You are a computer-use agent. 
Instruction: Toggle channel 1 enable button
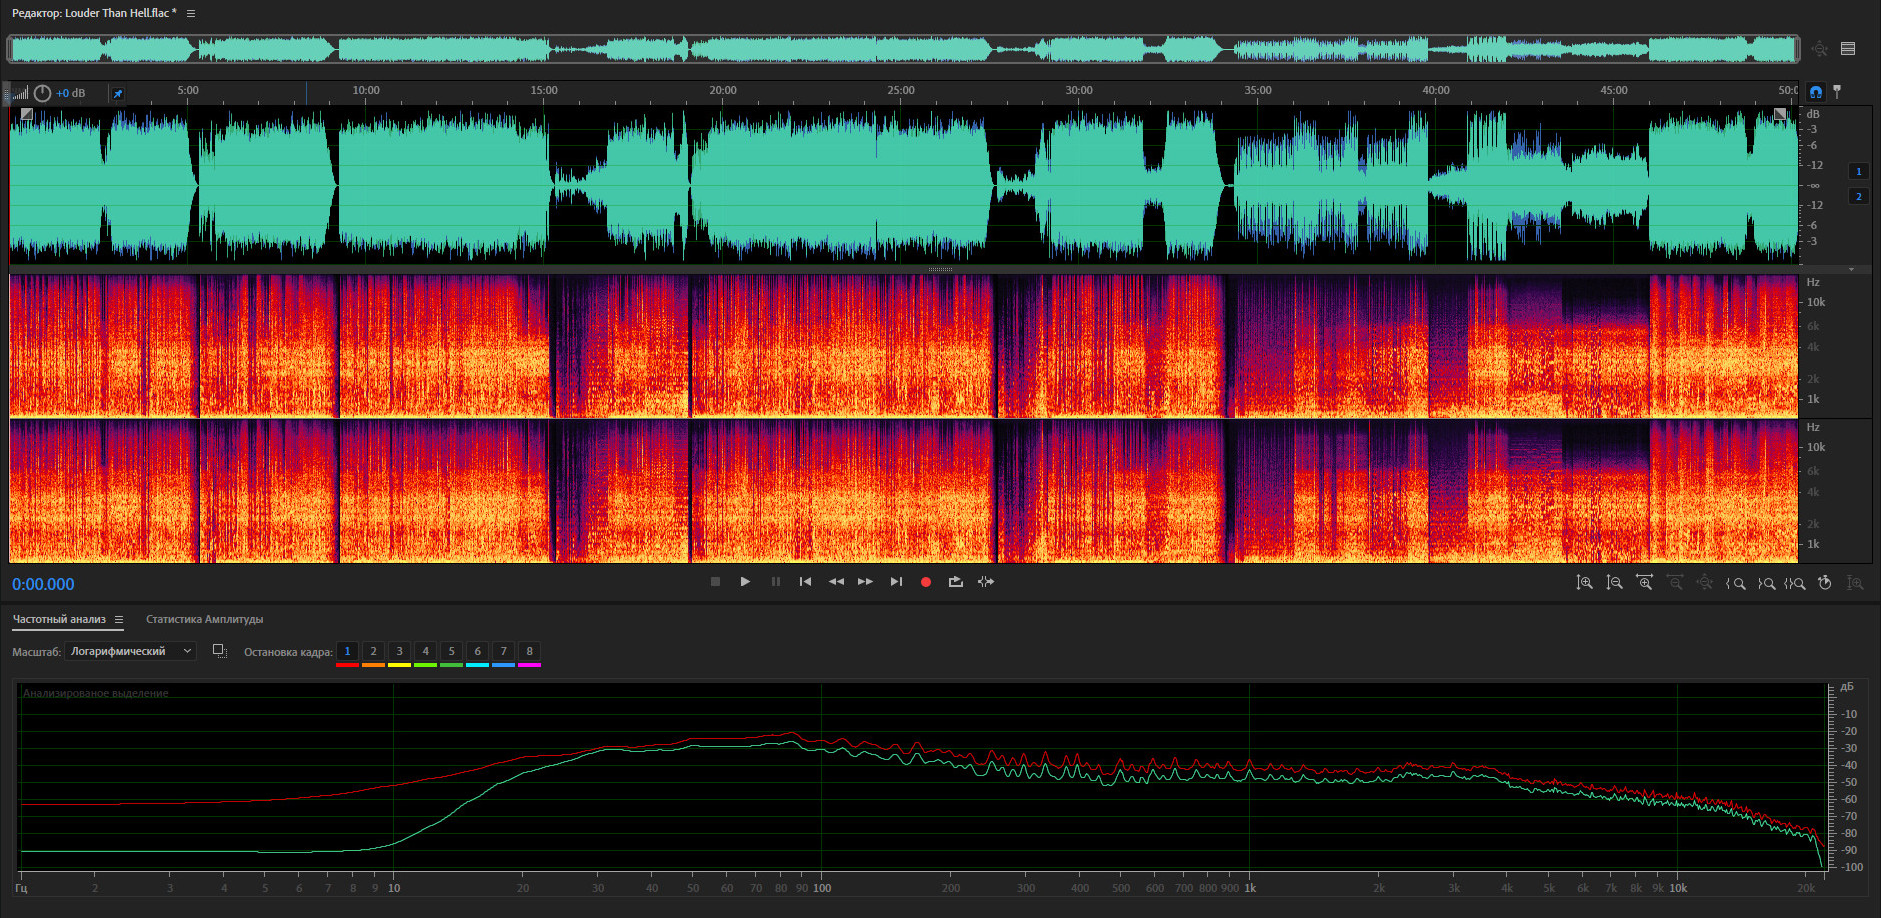[x=1859, y=171]
